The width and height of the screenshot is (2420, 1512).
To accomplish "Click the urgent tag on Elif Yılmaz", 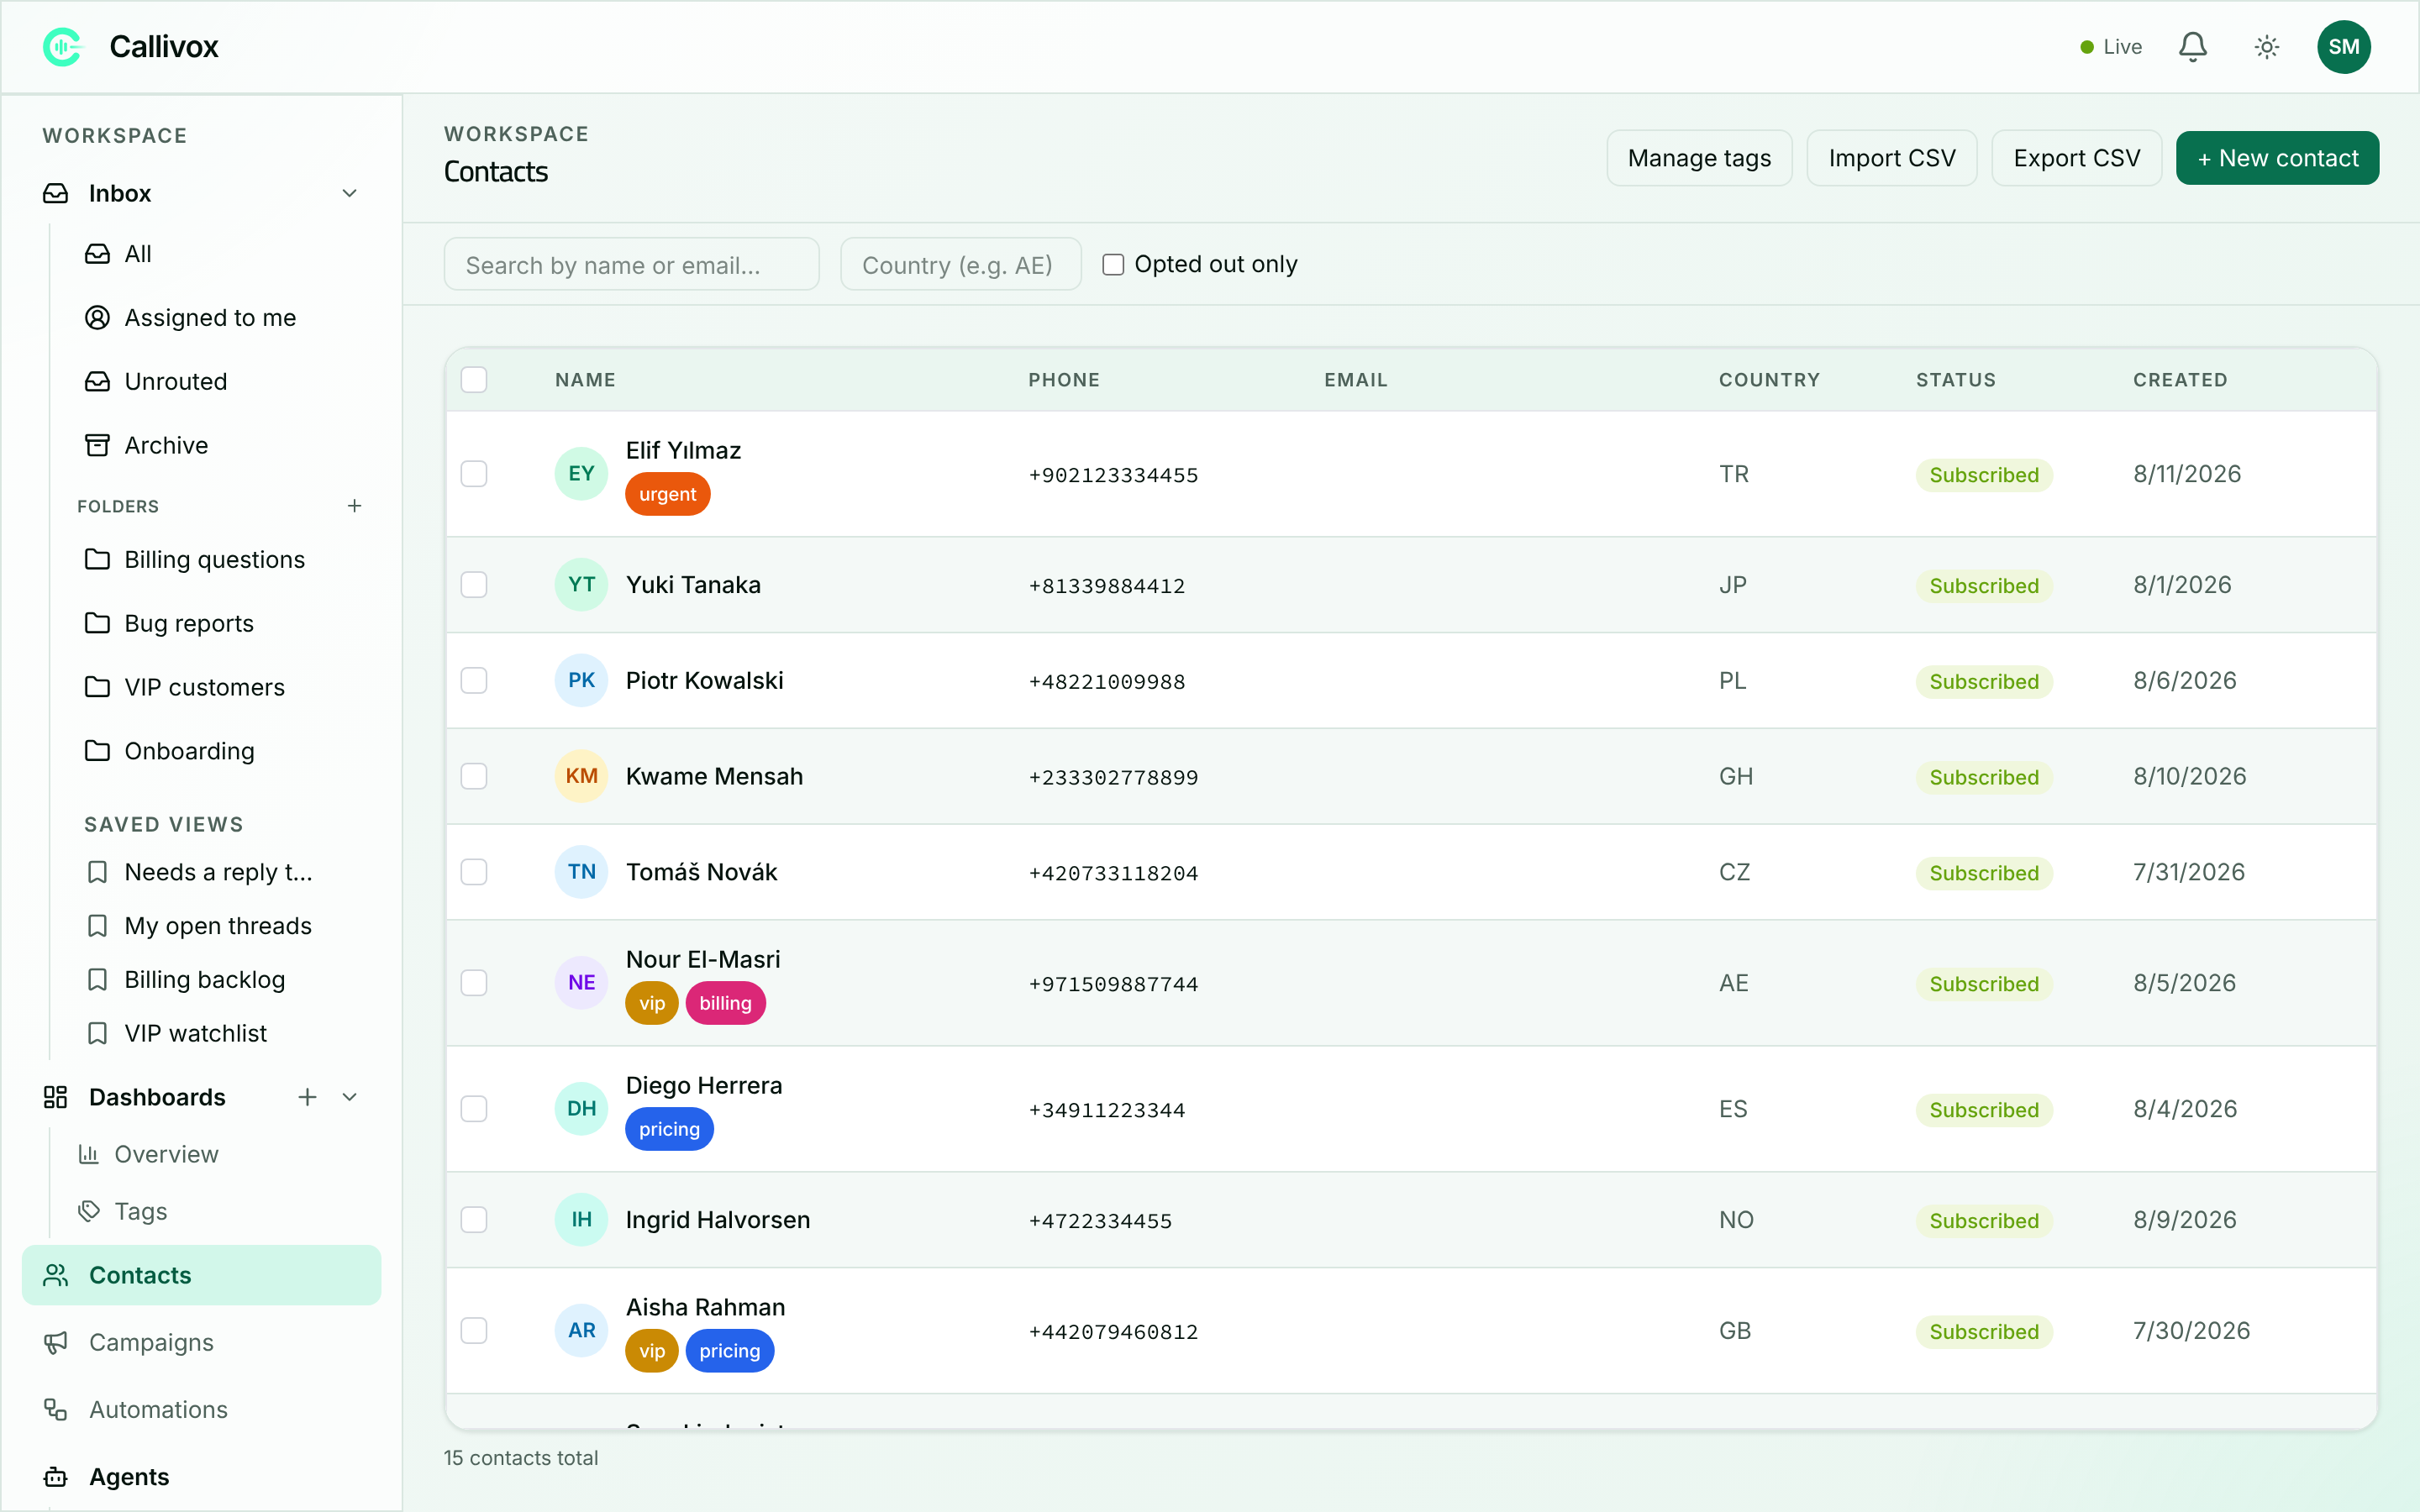I will tap(667, 494).
